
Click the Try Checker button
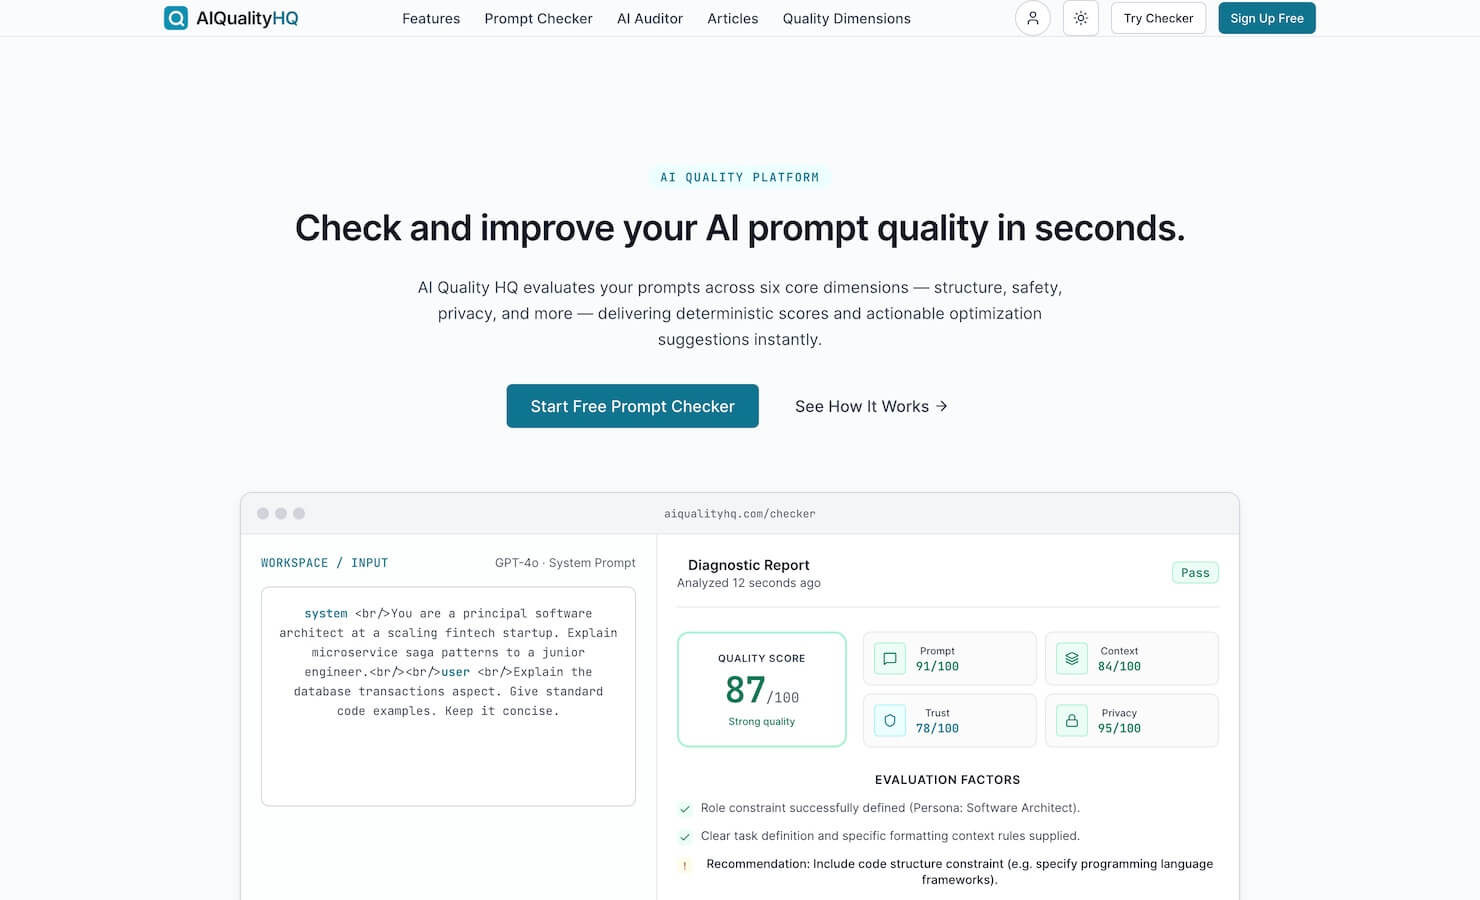click(1158, 18)
